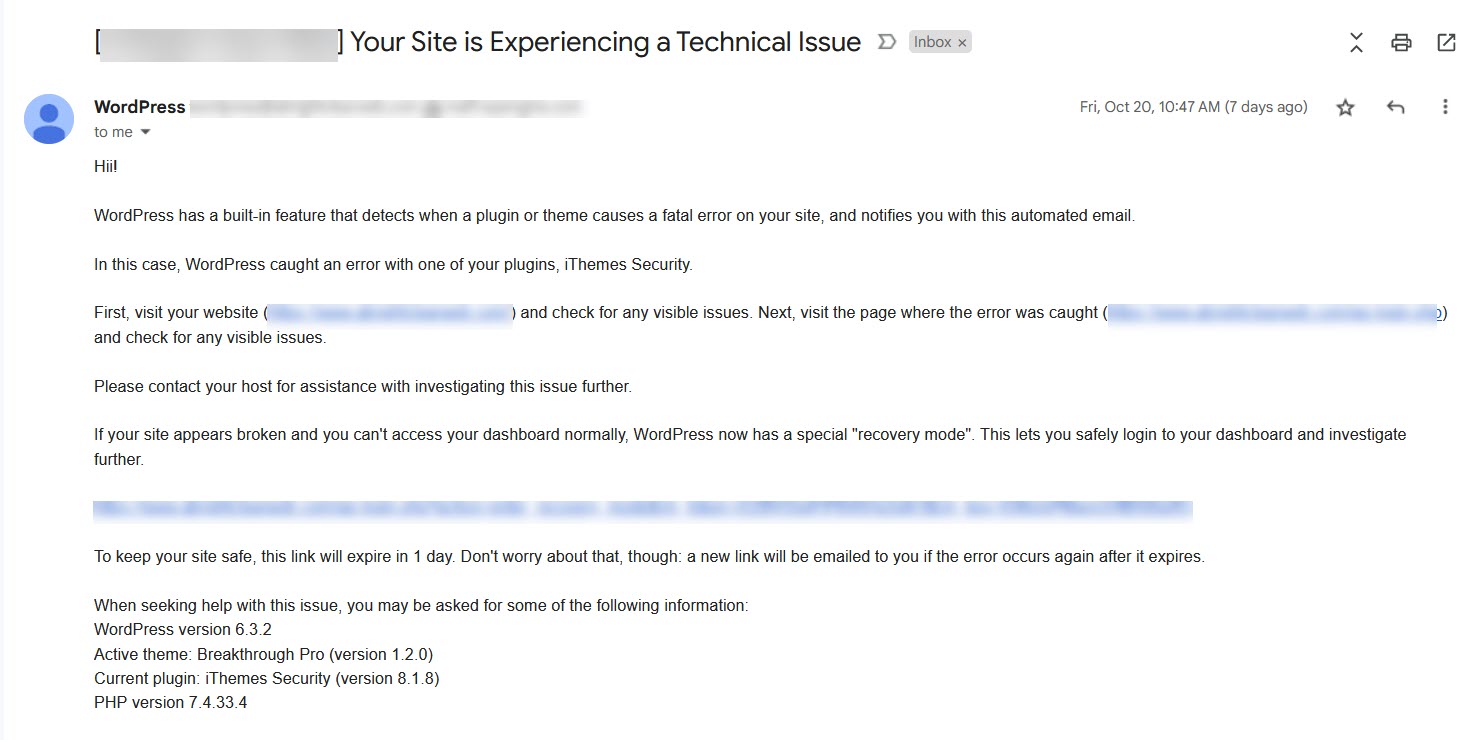Click the Inbox label chip
The image size is (1470, 740).
point(932,42)
